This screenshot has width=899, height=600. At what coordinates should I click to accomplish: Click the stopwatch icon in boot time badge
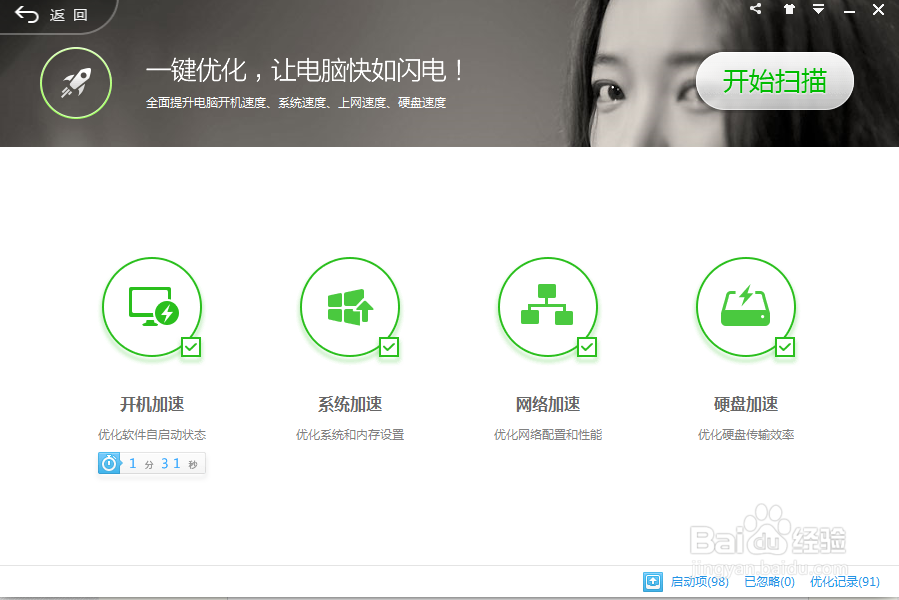click(109, 463)
